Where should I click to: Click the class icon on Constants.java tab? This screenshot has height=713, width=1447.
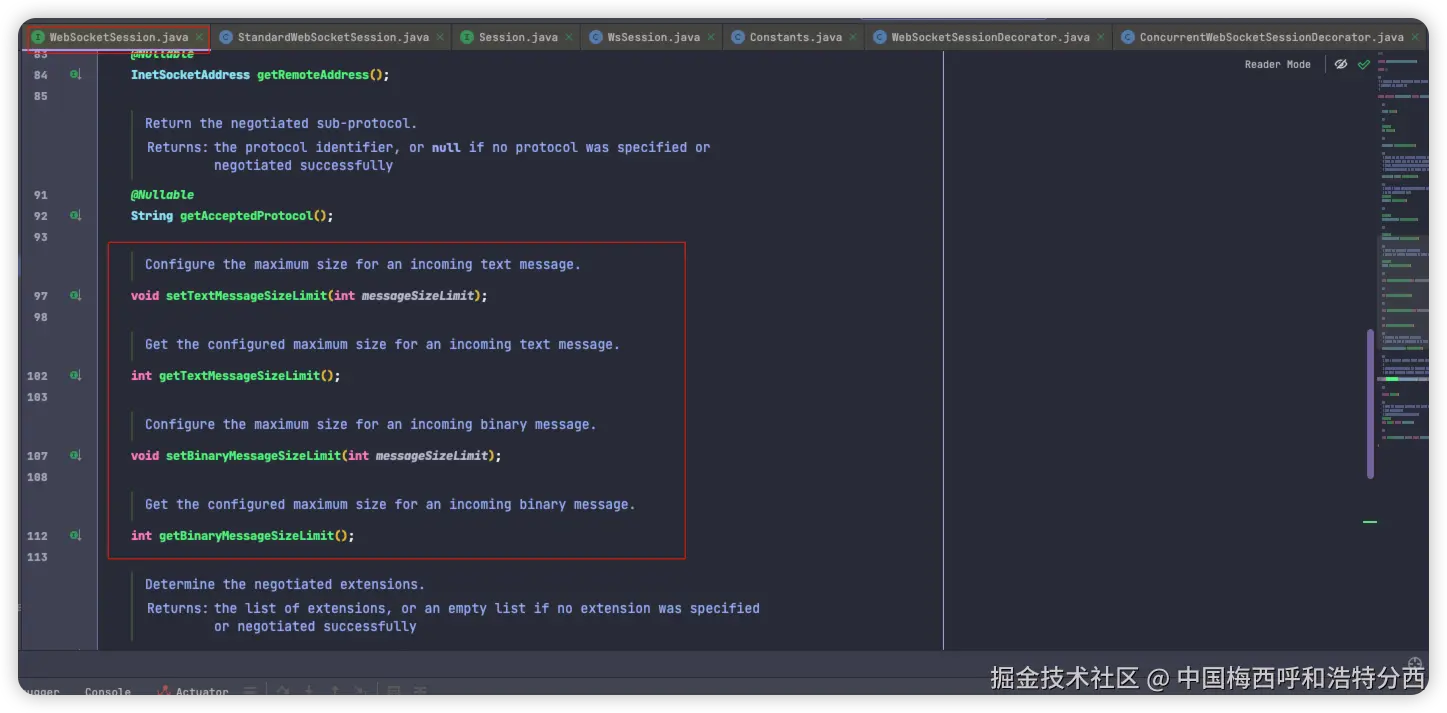(x=738, y=37)
